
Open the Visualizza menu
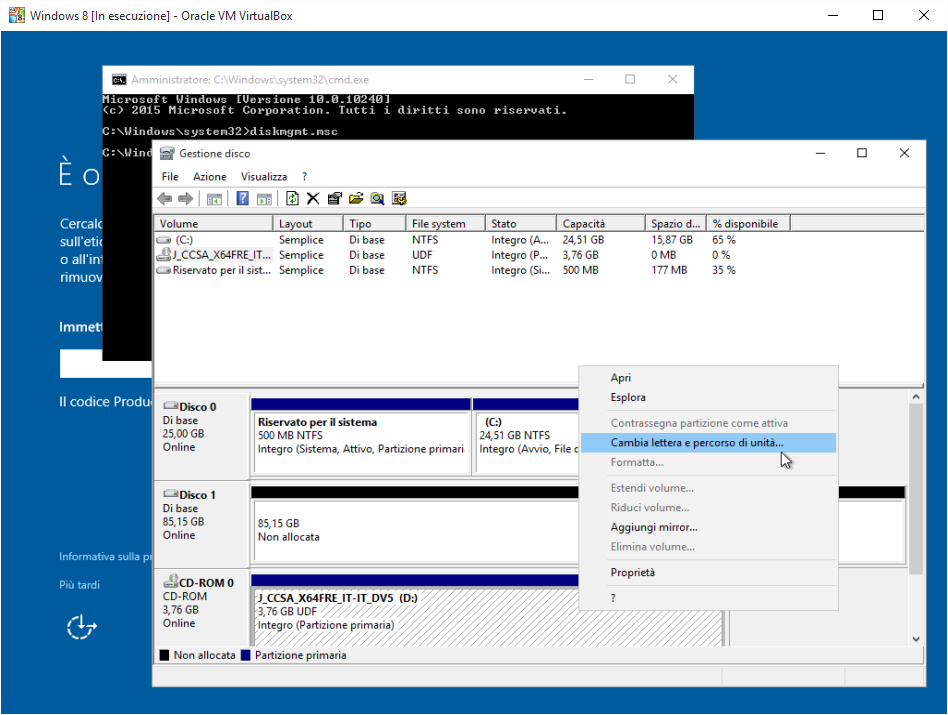tap(264, 176)
